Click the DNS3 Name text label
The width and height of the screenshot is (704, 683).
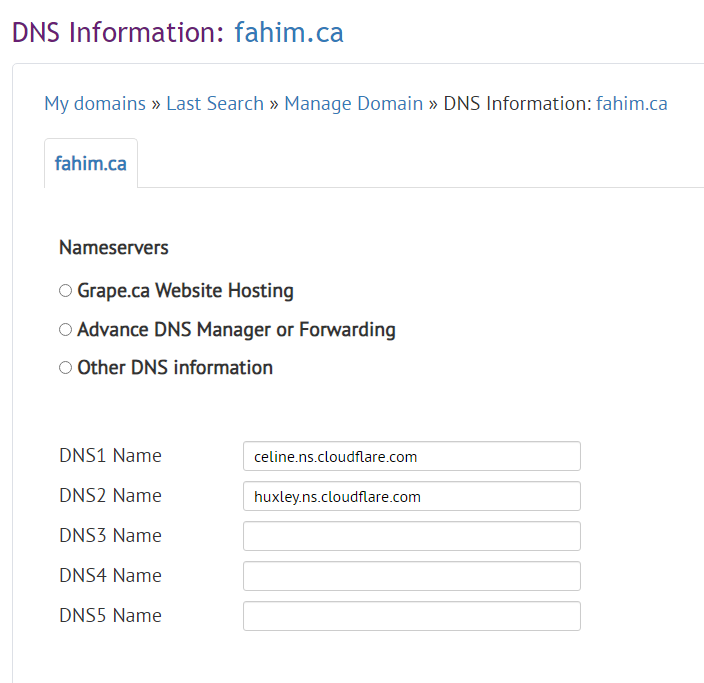click(x=110, y=536)
